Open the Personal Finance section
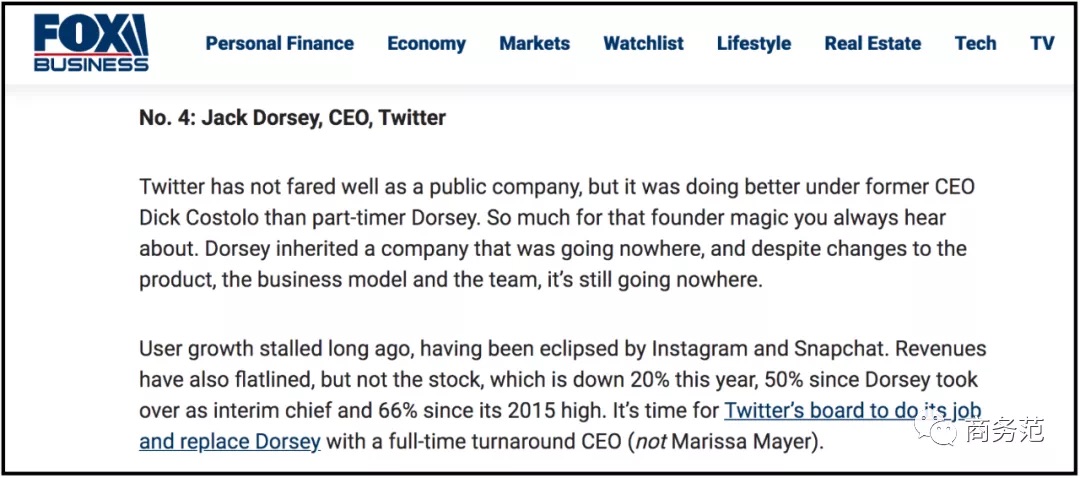This screenshot has width=1080, height=478. tap(280, 43)
